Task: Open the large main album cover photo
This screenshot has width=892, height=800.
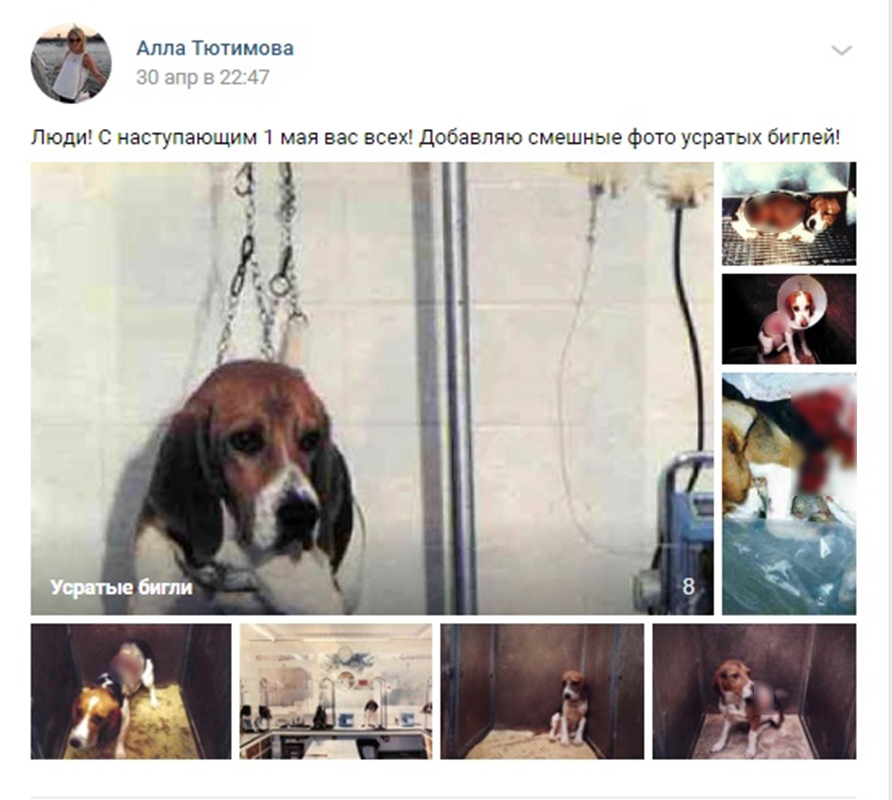Action: click(x=372, y=388)
